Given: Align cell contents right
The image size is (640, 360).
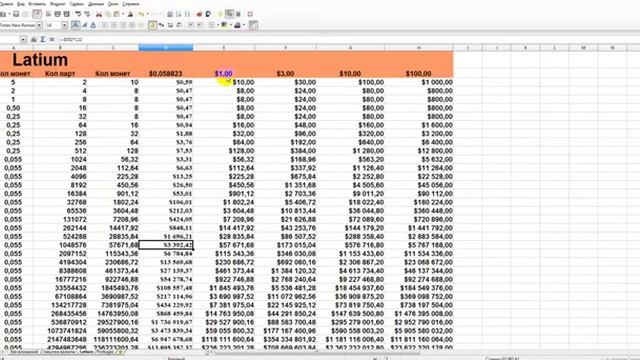Looking at the screenshot, I should point(123,25).
